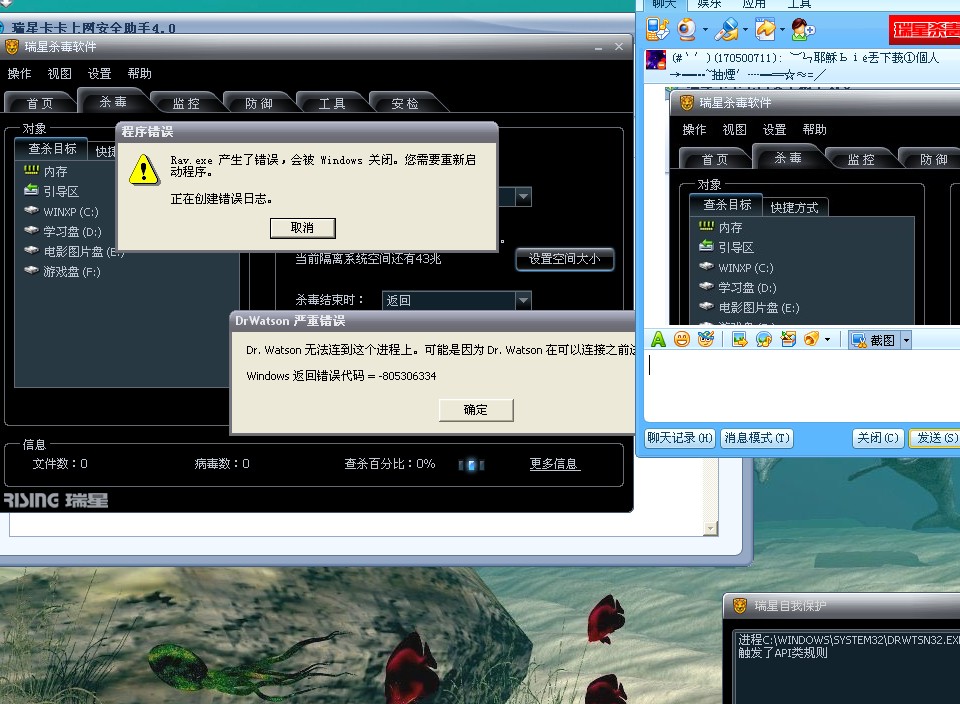Click the 瑞星卡卡上网安全助手4.0 window title
Viewport: 960px width, 704px height.
[x=94, y=28]
